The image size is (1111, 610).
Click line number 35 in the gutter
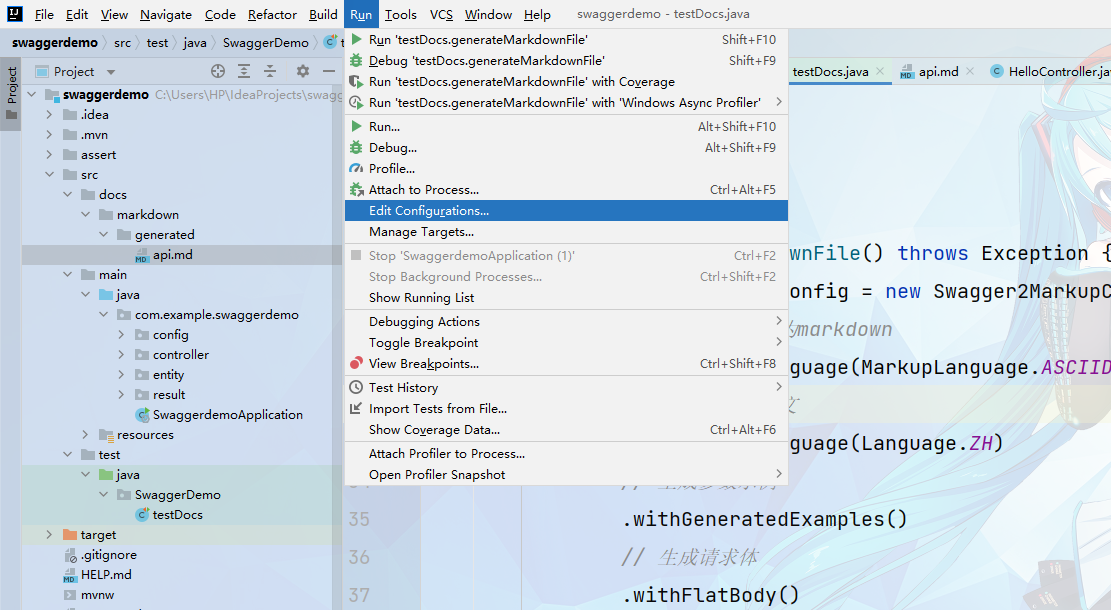[x=359, y=519]
